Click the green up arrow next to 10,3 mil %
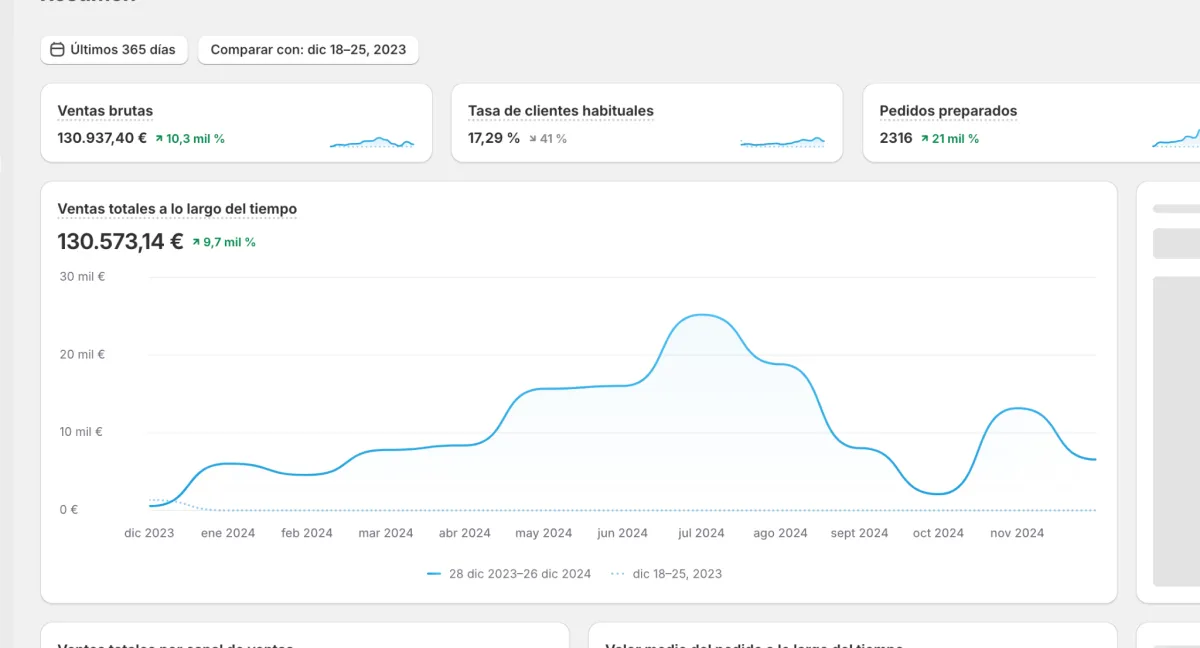The image size is (1200, 648). (x=159, y=139)
